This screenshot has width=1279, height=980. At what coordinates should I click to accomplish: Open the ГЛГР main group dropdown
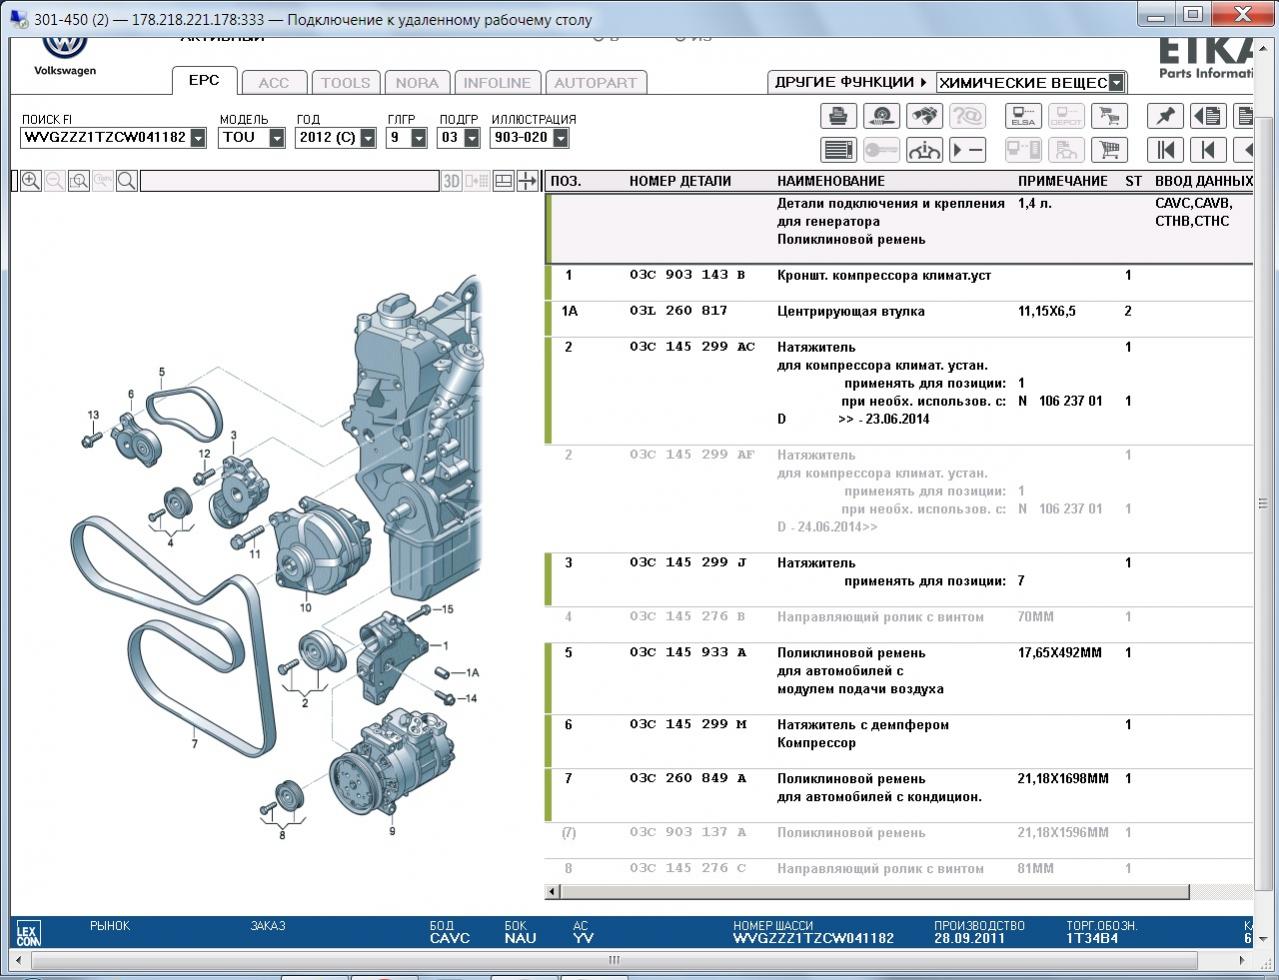coord(418,137)
